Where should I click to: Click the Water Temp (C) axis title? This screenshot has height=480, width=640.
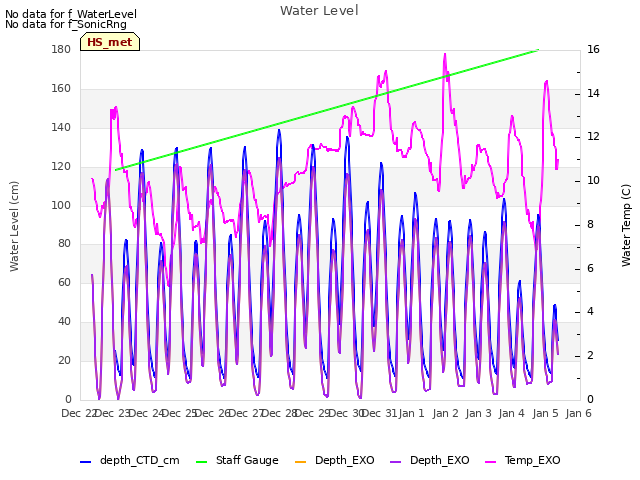pos(626,225)
